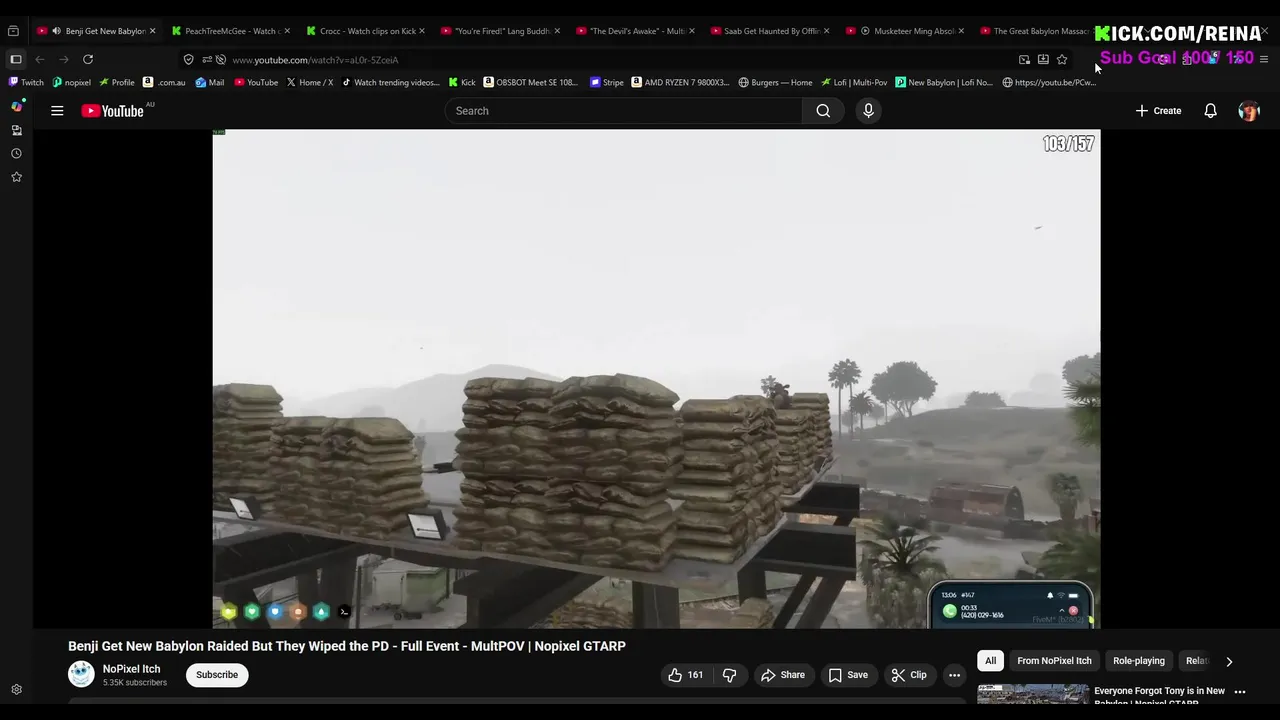This screenshot has width=1280, height=720.
Task: Open OBSBOT Meet SE bookmark
Action: (531, 82)
